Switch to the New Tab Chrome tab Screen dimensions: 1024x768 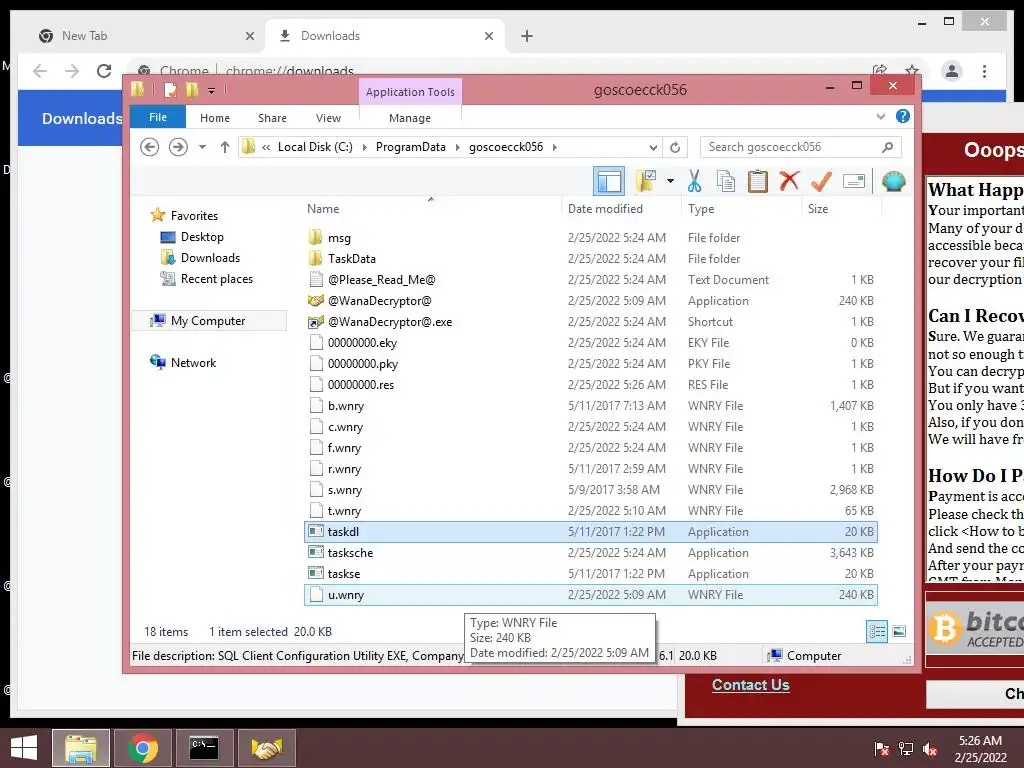146,36
